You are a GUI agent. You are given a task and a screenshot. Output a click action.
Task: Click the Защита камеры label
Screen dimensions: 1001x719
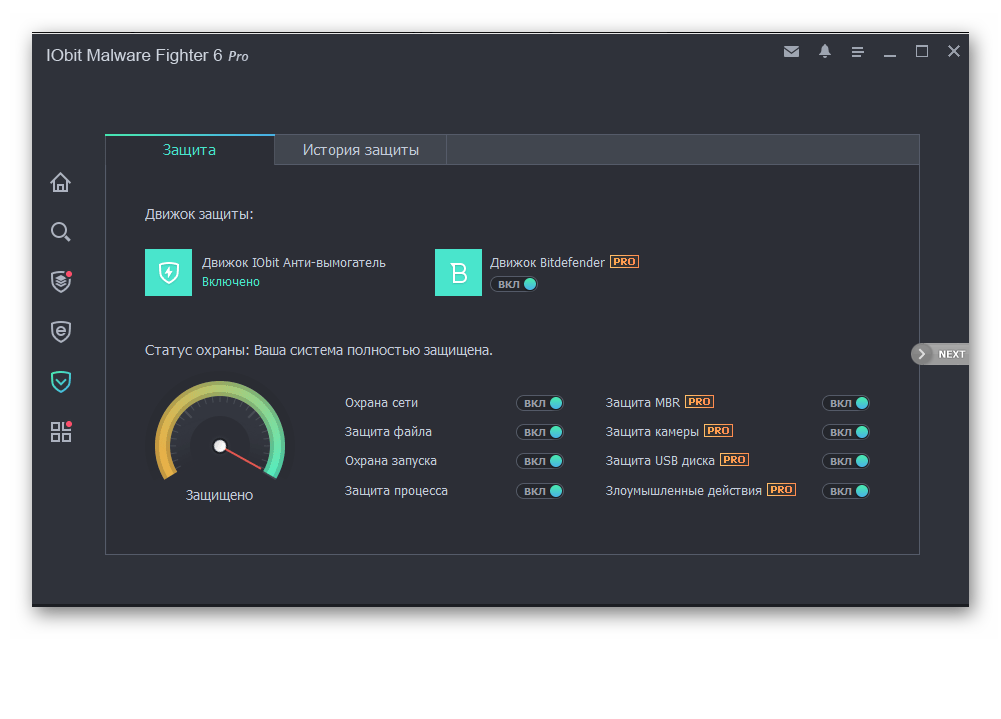652,432
